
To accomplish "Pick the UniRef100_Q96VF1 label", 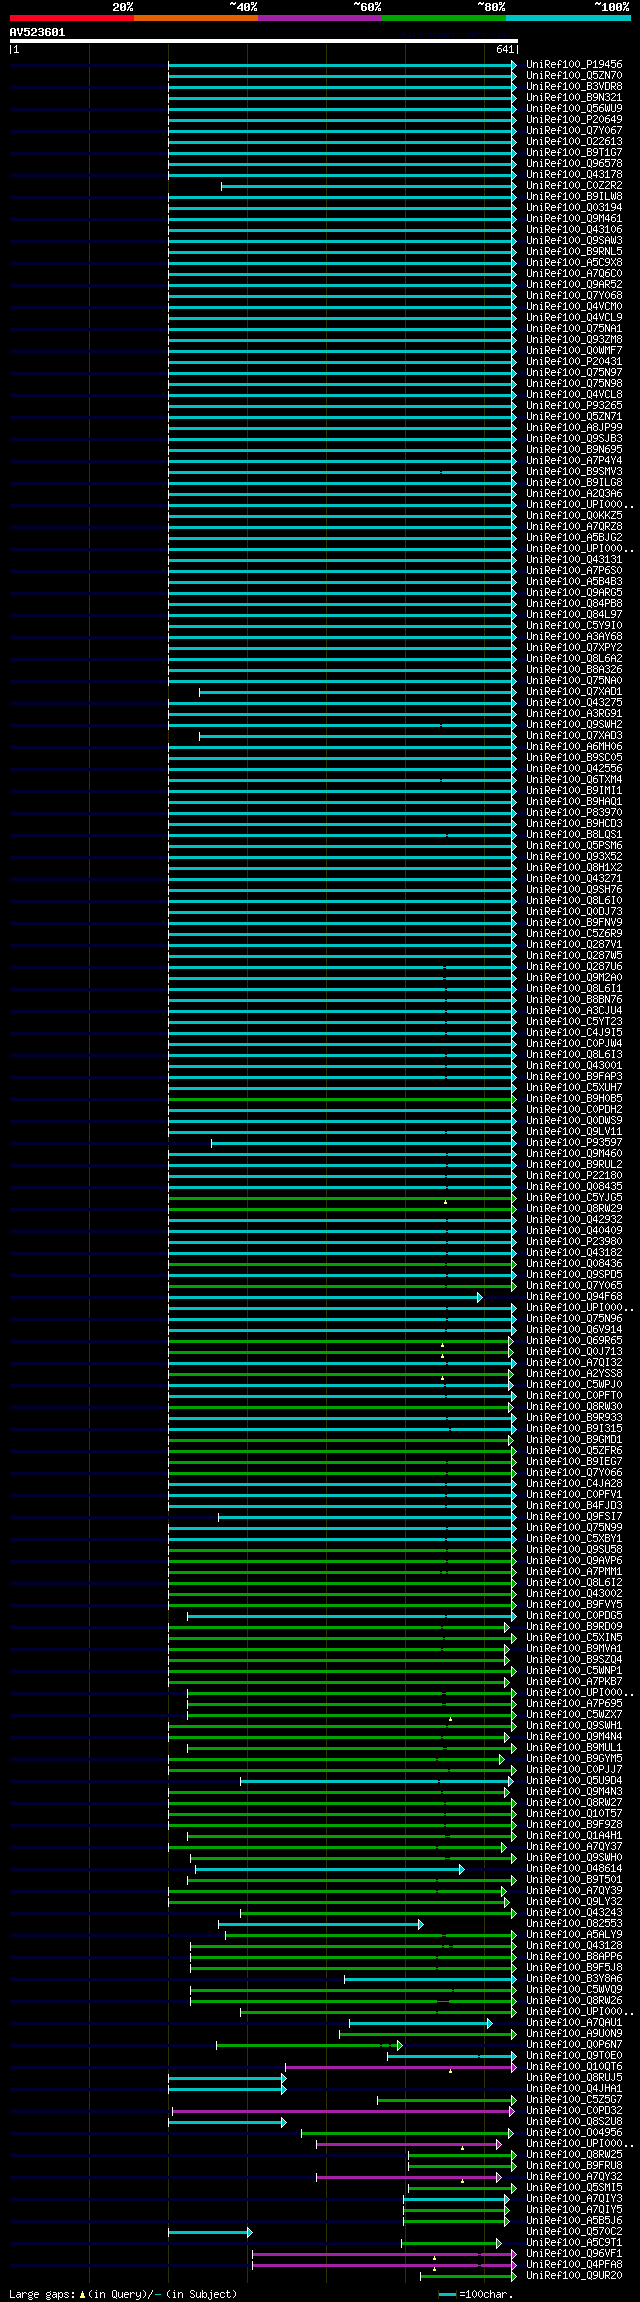I will point(574,2253).
